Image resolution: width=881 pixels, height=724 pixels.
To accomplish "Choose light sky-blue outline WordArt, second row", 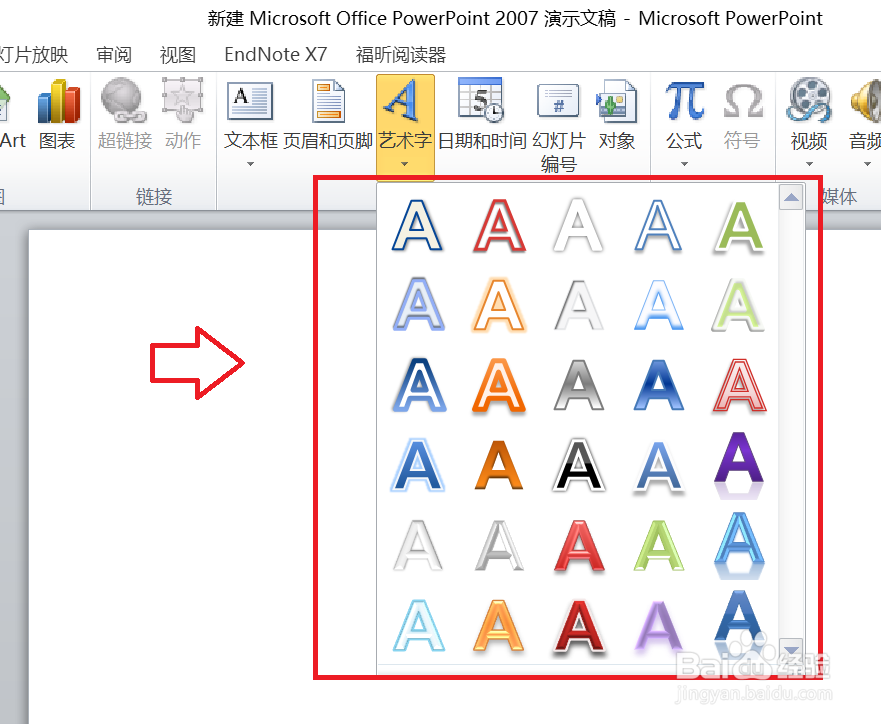I will pyautogui.click(x=659, y=304).
